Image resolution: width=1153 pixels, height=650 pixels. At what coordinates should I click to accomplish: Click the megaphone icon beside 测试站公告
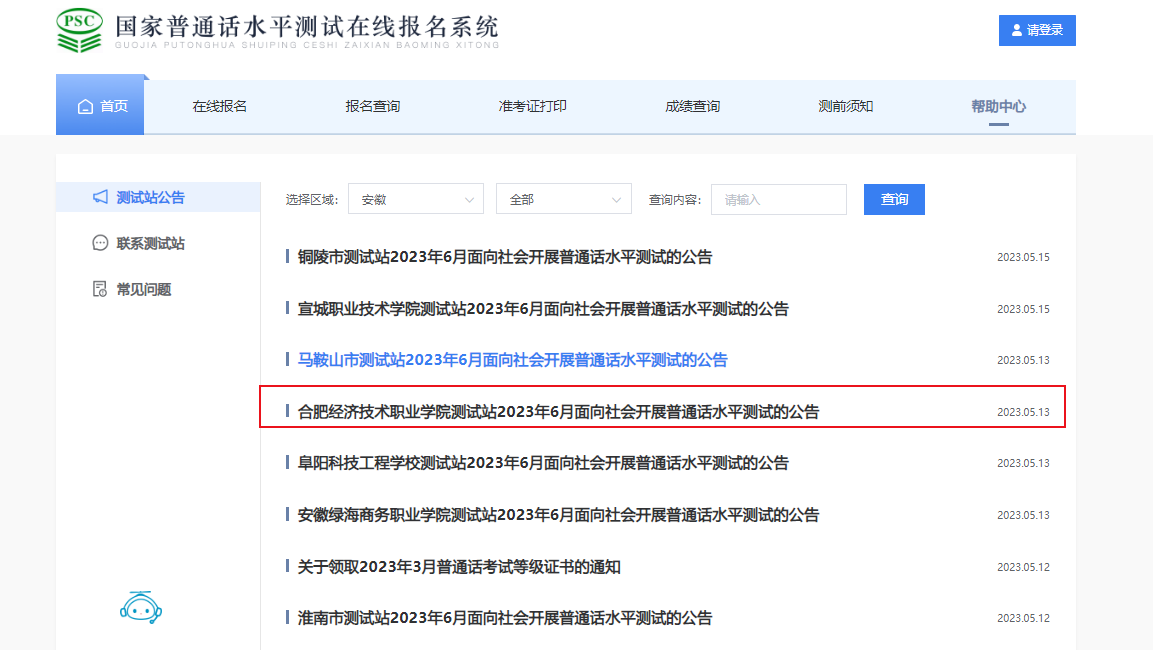(x=100, y=197)
